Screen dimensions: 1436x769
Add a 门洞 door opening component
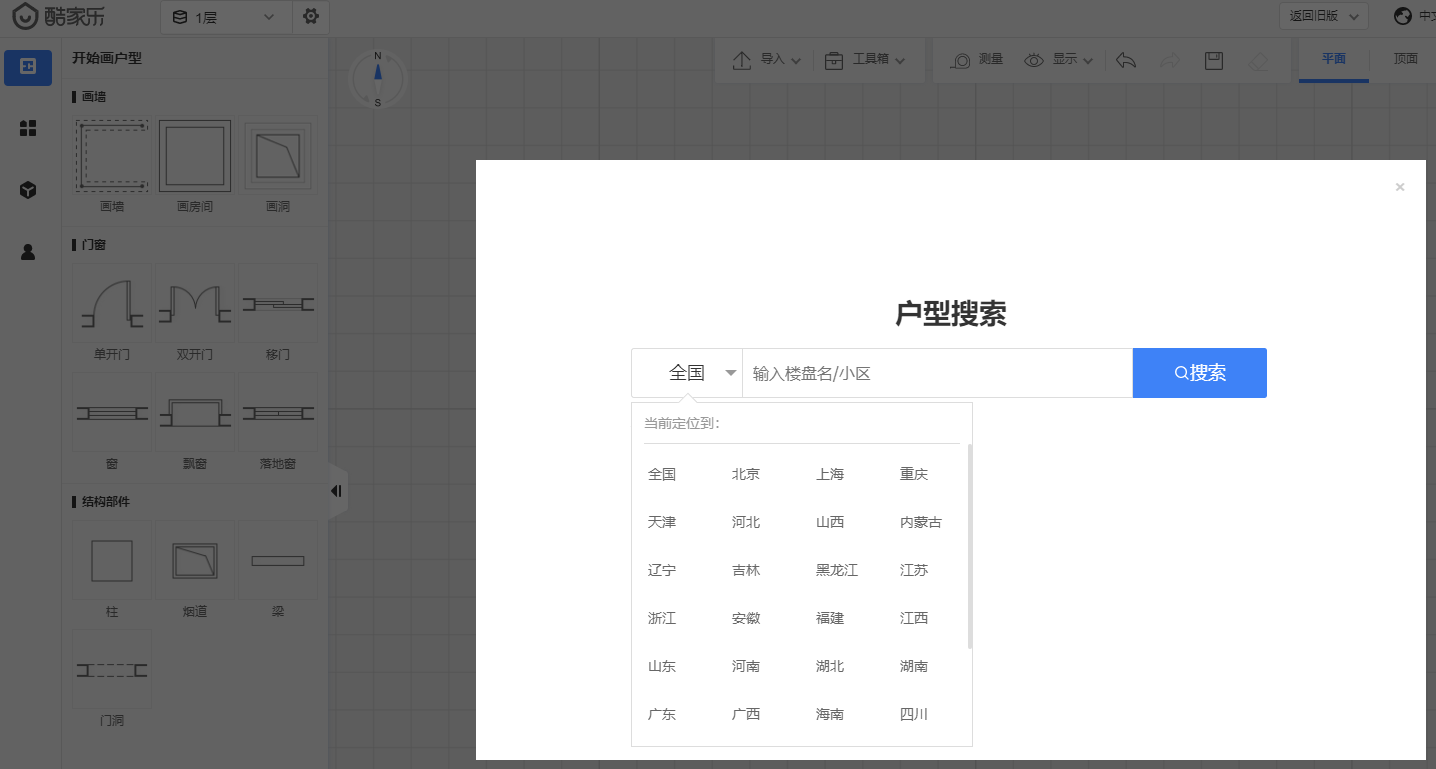click(x=112, y=669)
